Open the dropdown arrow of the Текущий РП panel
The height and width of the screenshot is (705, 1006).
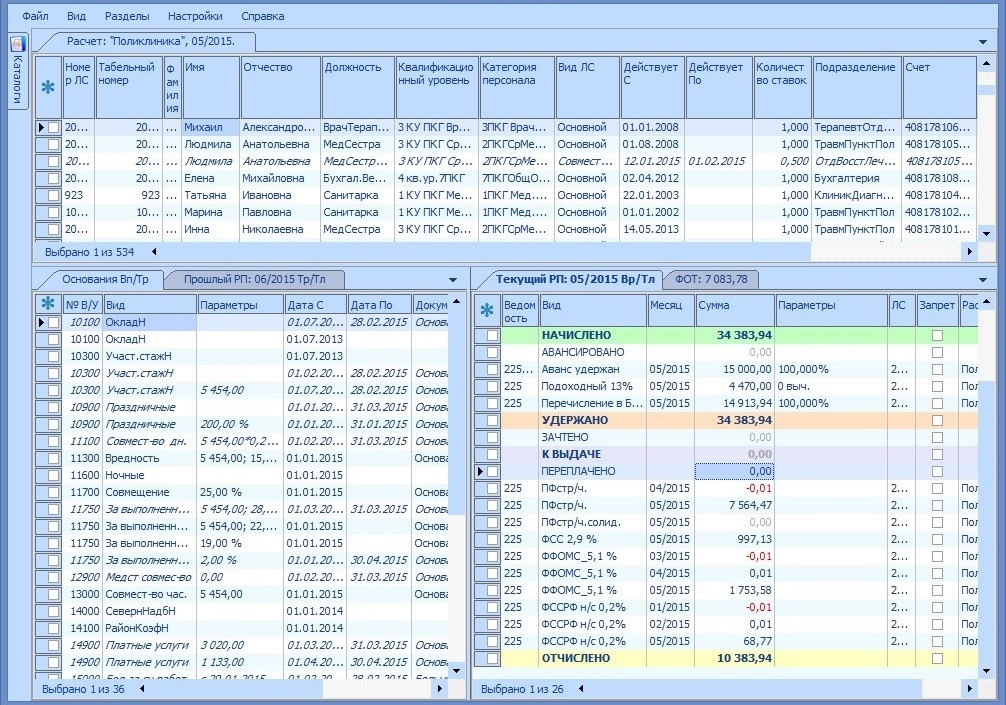pos(983,280)
